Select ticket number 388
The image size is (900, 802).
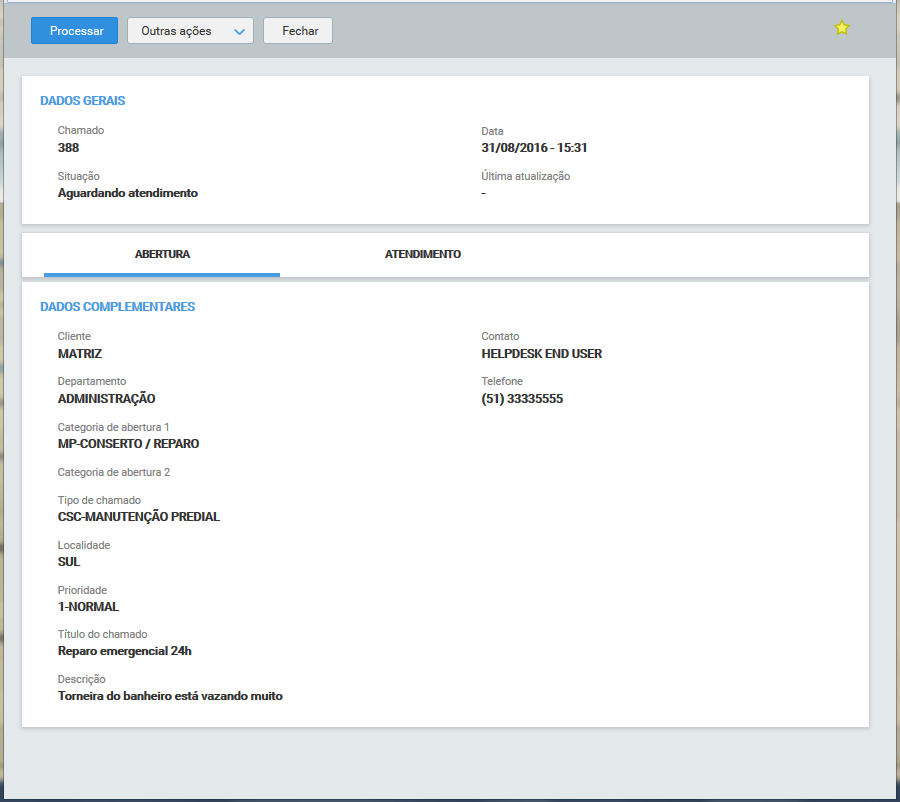(x=69, y=148)
